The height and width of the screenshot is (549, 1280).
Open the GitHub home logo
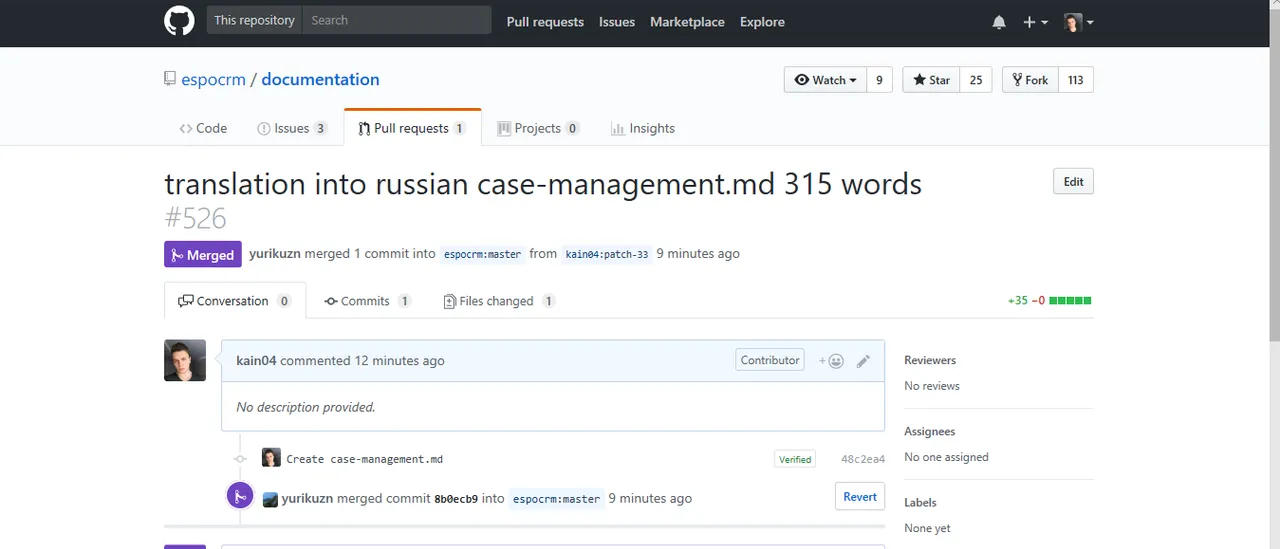click(x=179, y=21)
